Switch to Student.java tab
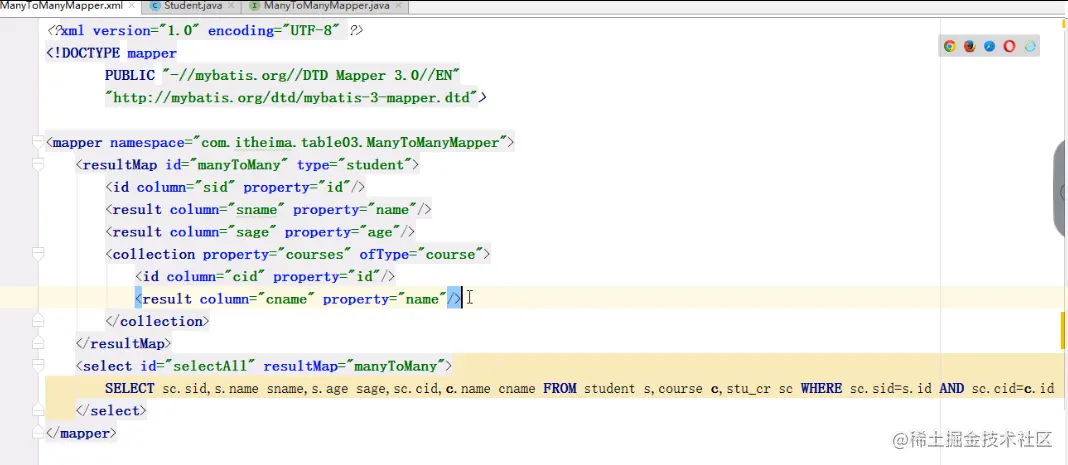Image resolution: width=1068 pixels, height=465 pixels. [192, 6]
